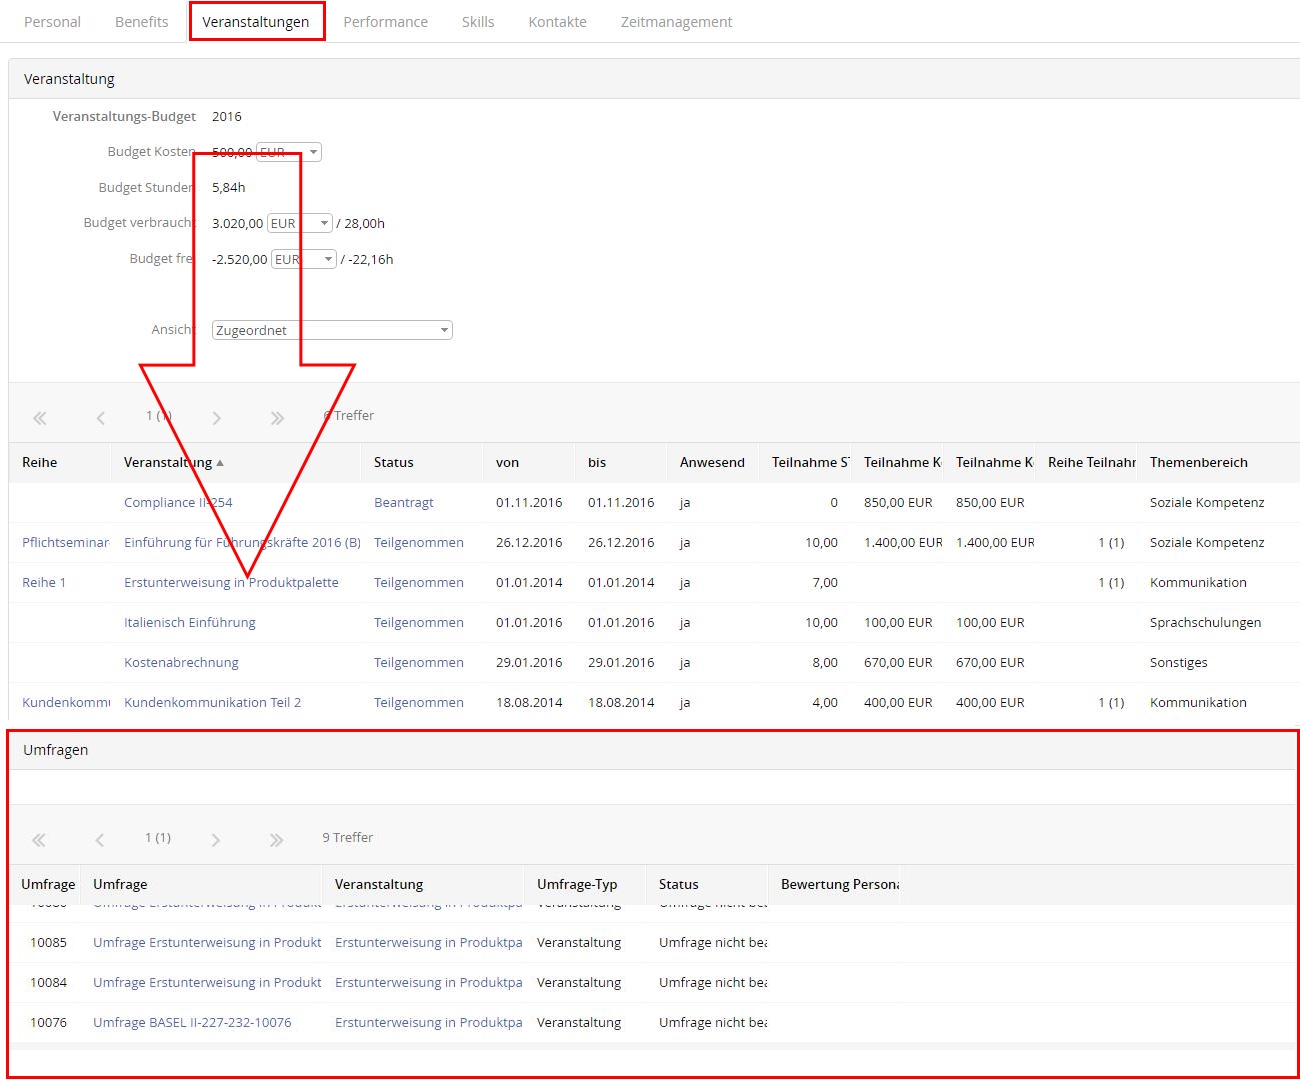1300x1080 pixels.
Task: Open Budget Kosten currency dropdown
Action: pyautogui.click(x=289, y=152)
